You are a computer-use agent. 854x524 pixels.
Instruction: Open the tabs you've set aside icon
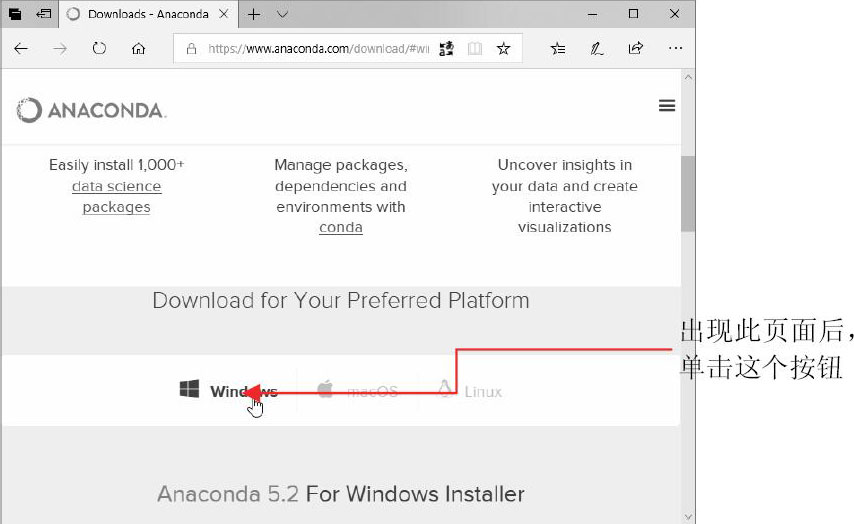15,14
